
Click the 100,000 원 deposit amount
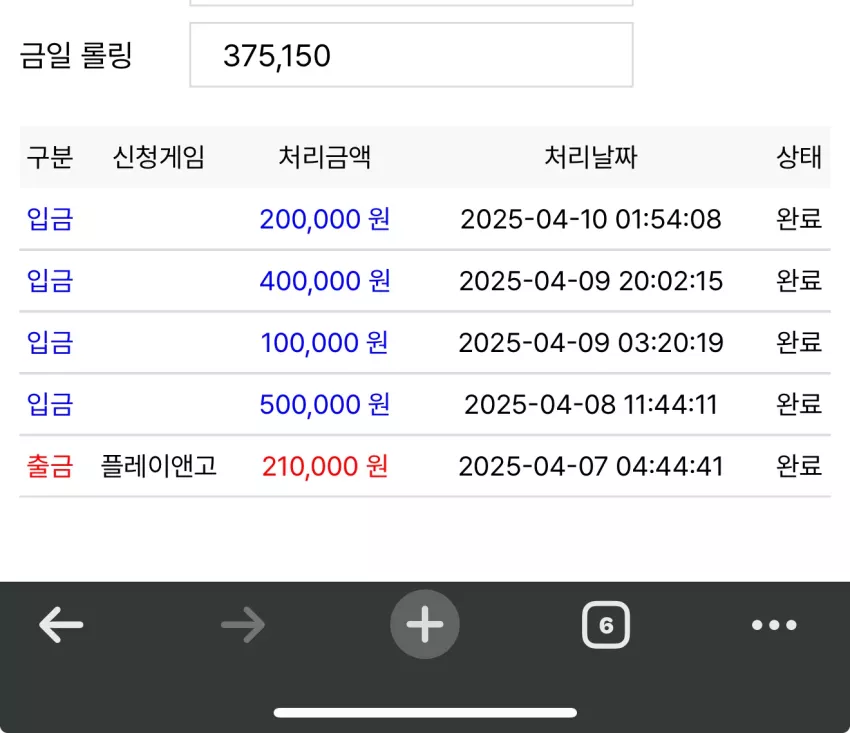point(324,343)
